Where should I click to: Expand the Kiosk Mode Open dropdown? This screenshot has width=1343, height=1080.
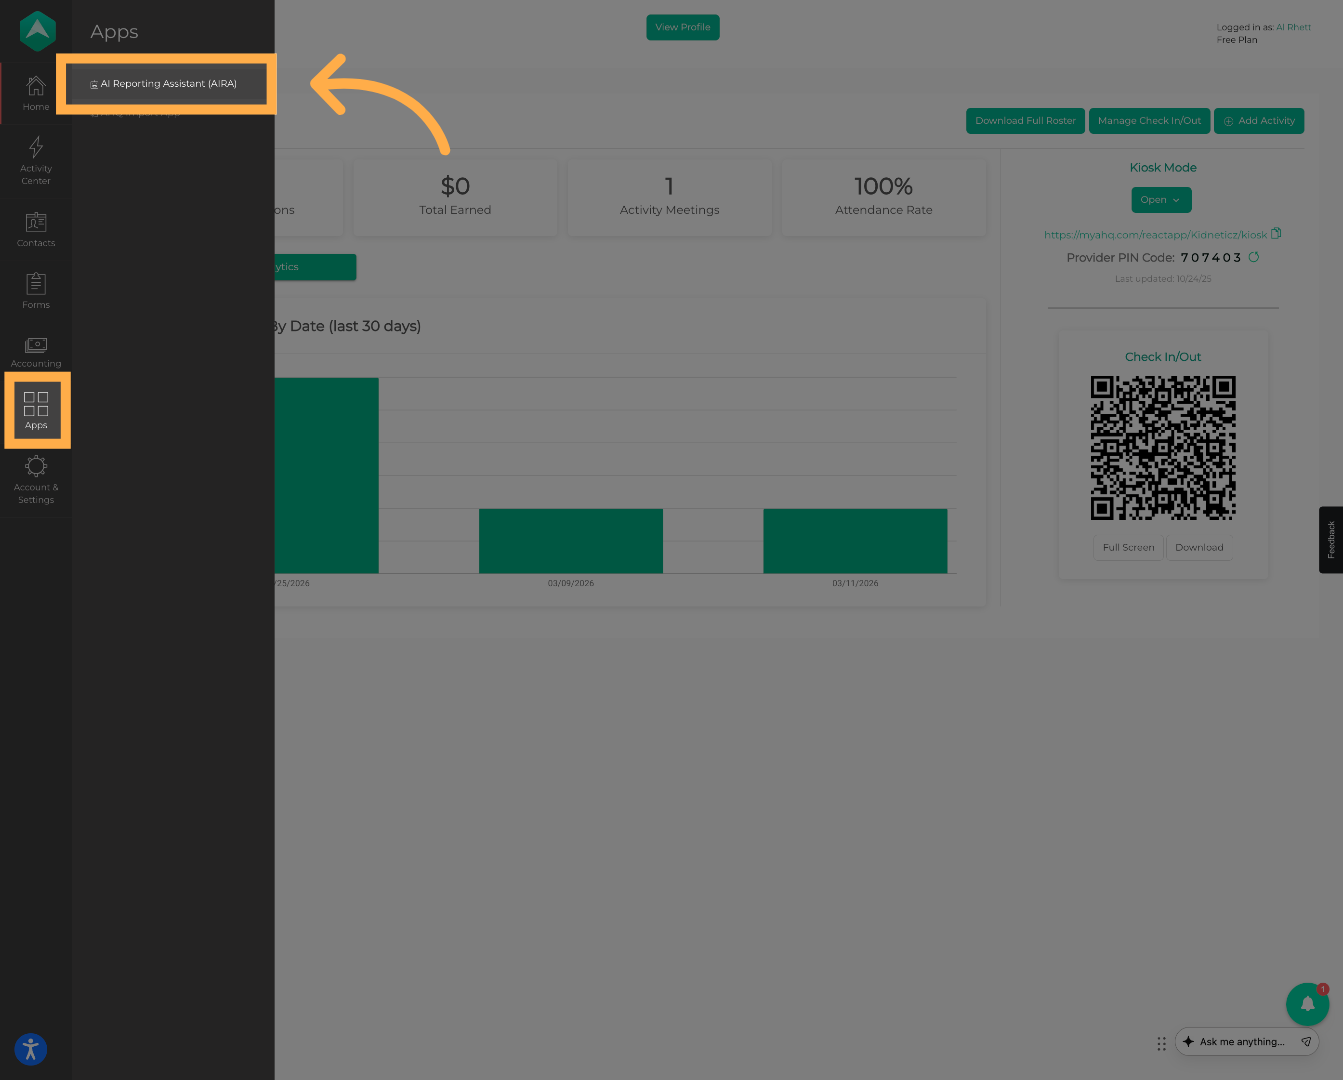[x=1161, y=200]
